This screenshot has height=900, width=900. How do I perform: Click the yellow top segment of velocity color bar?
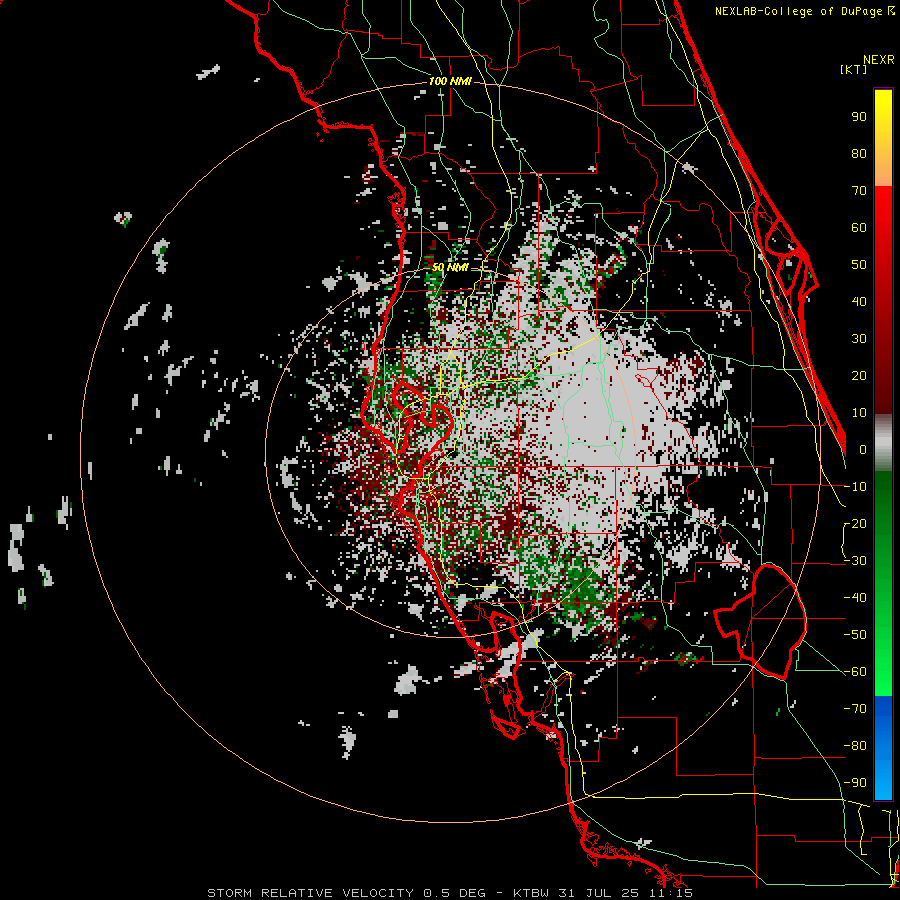point(883,138)
